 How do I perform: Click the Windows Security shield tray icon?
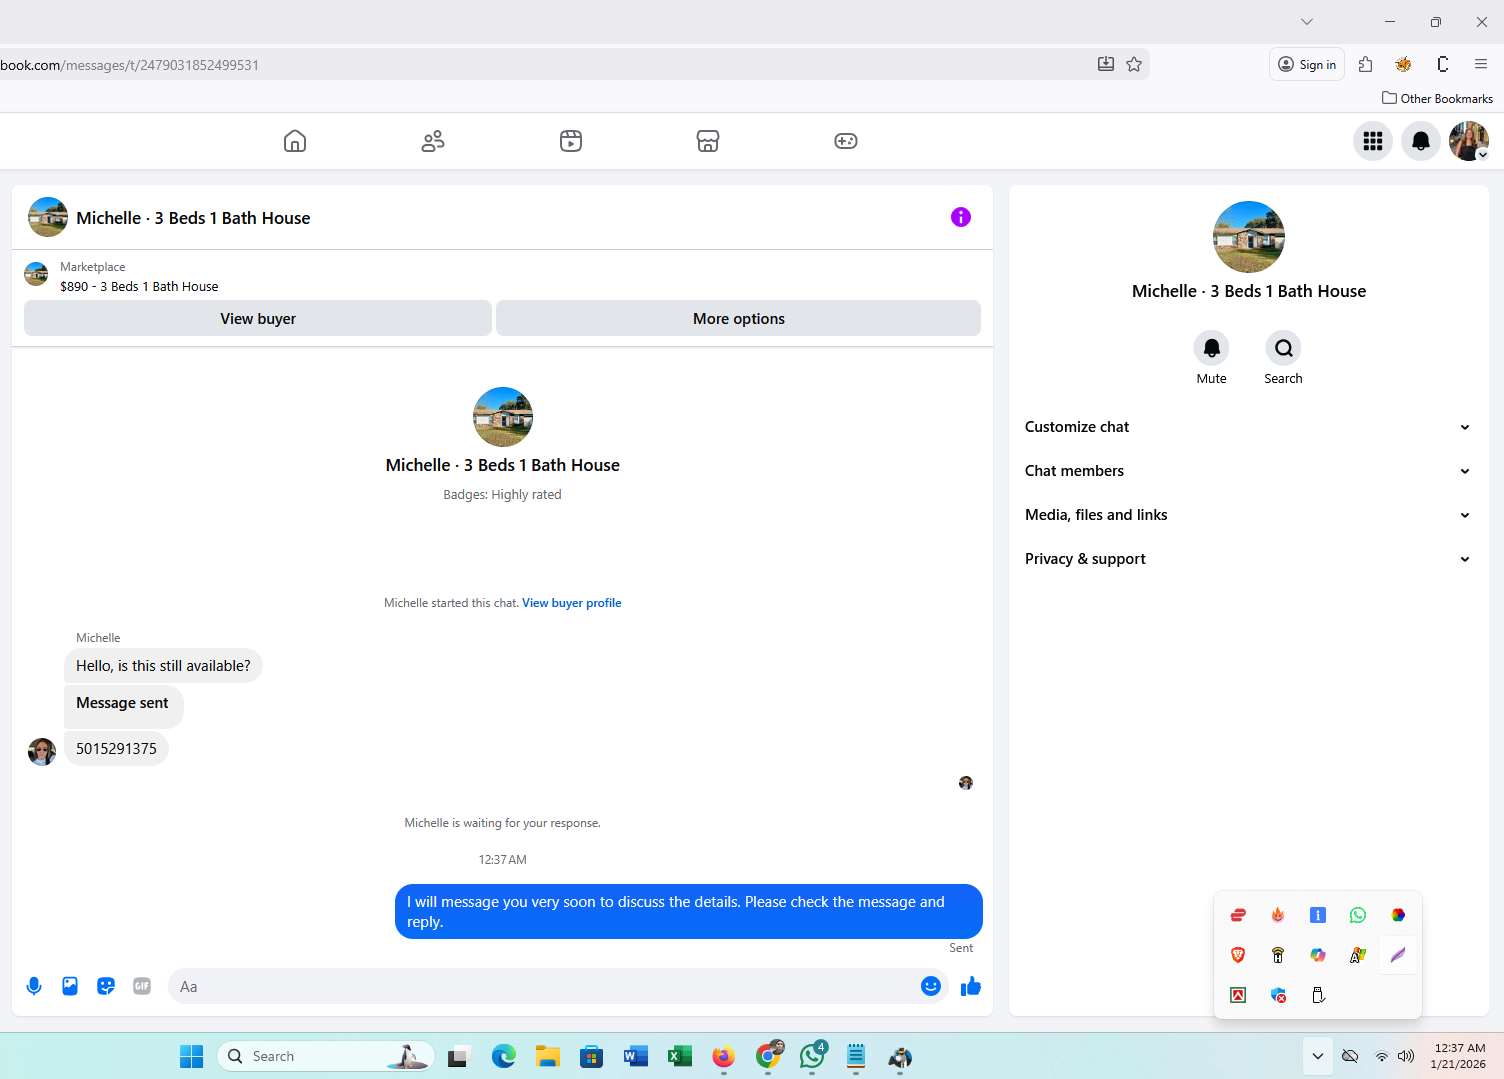[1278, 995]
